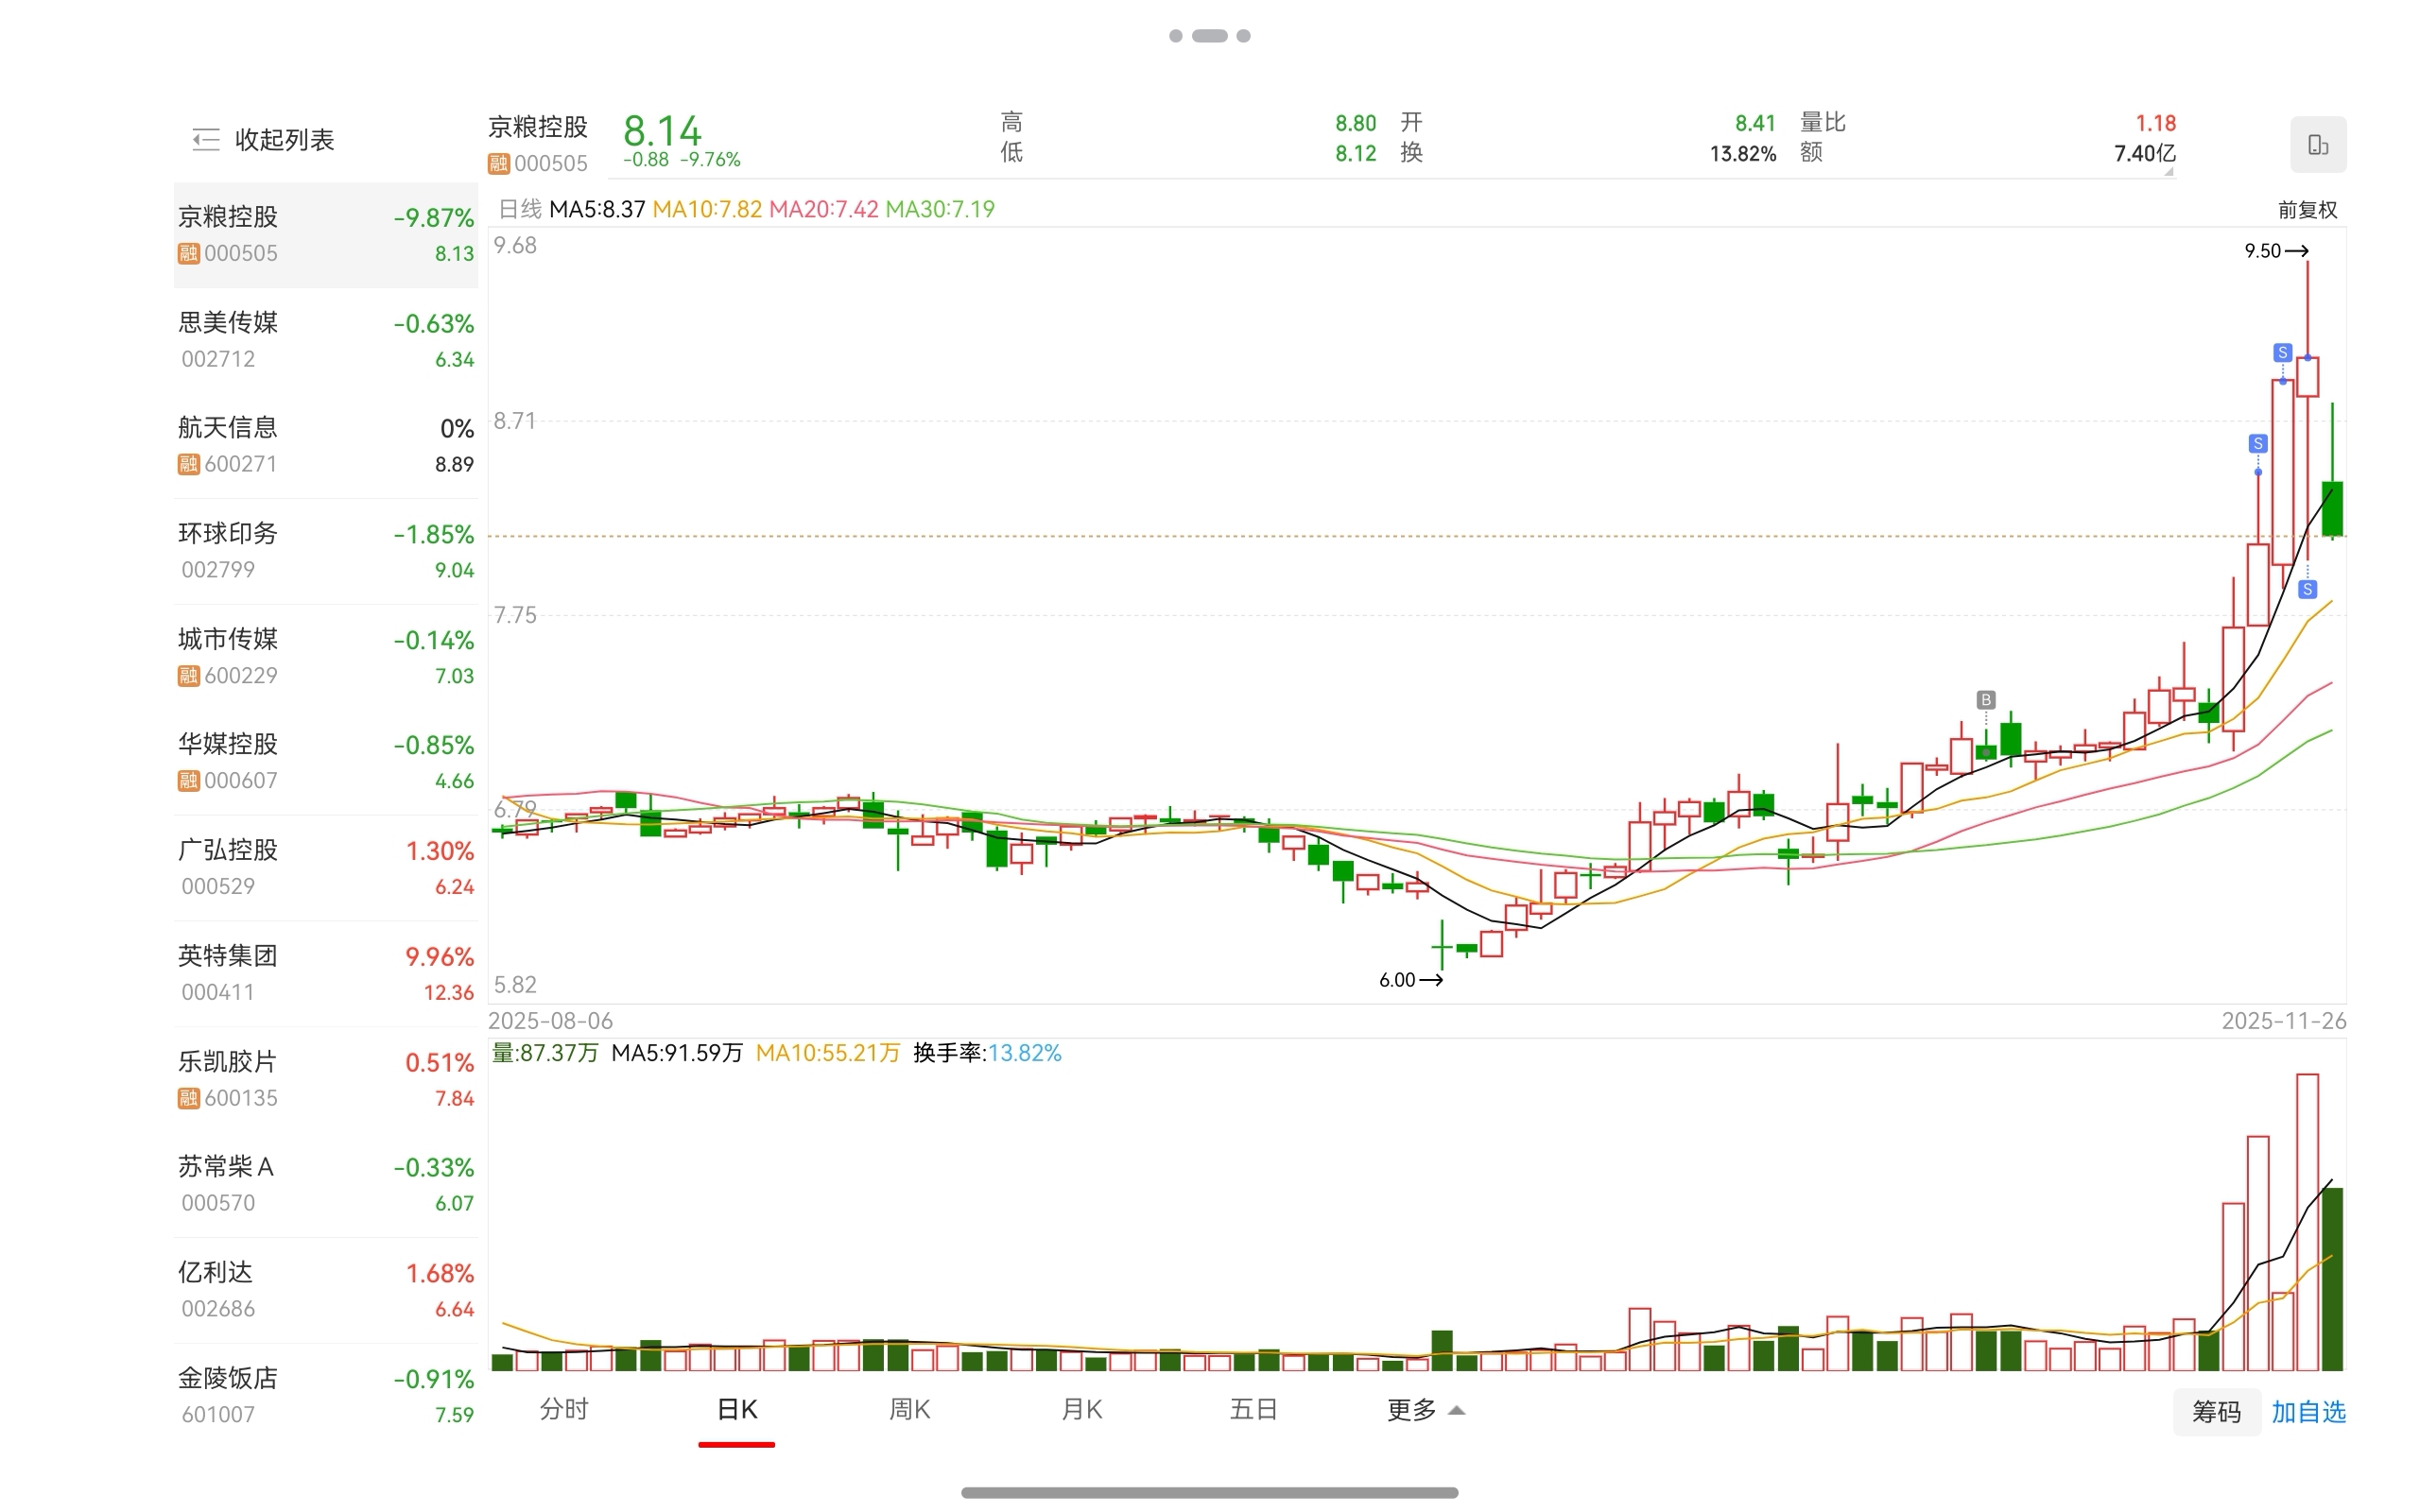This screenshot has height=1512, width=2420.
Task: Switch to the 周K tab
Action: click(909, 1410)
